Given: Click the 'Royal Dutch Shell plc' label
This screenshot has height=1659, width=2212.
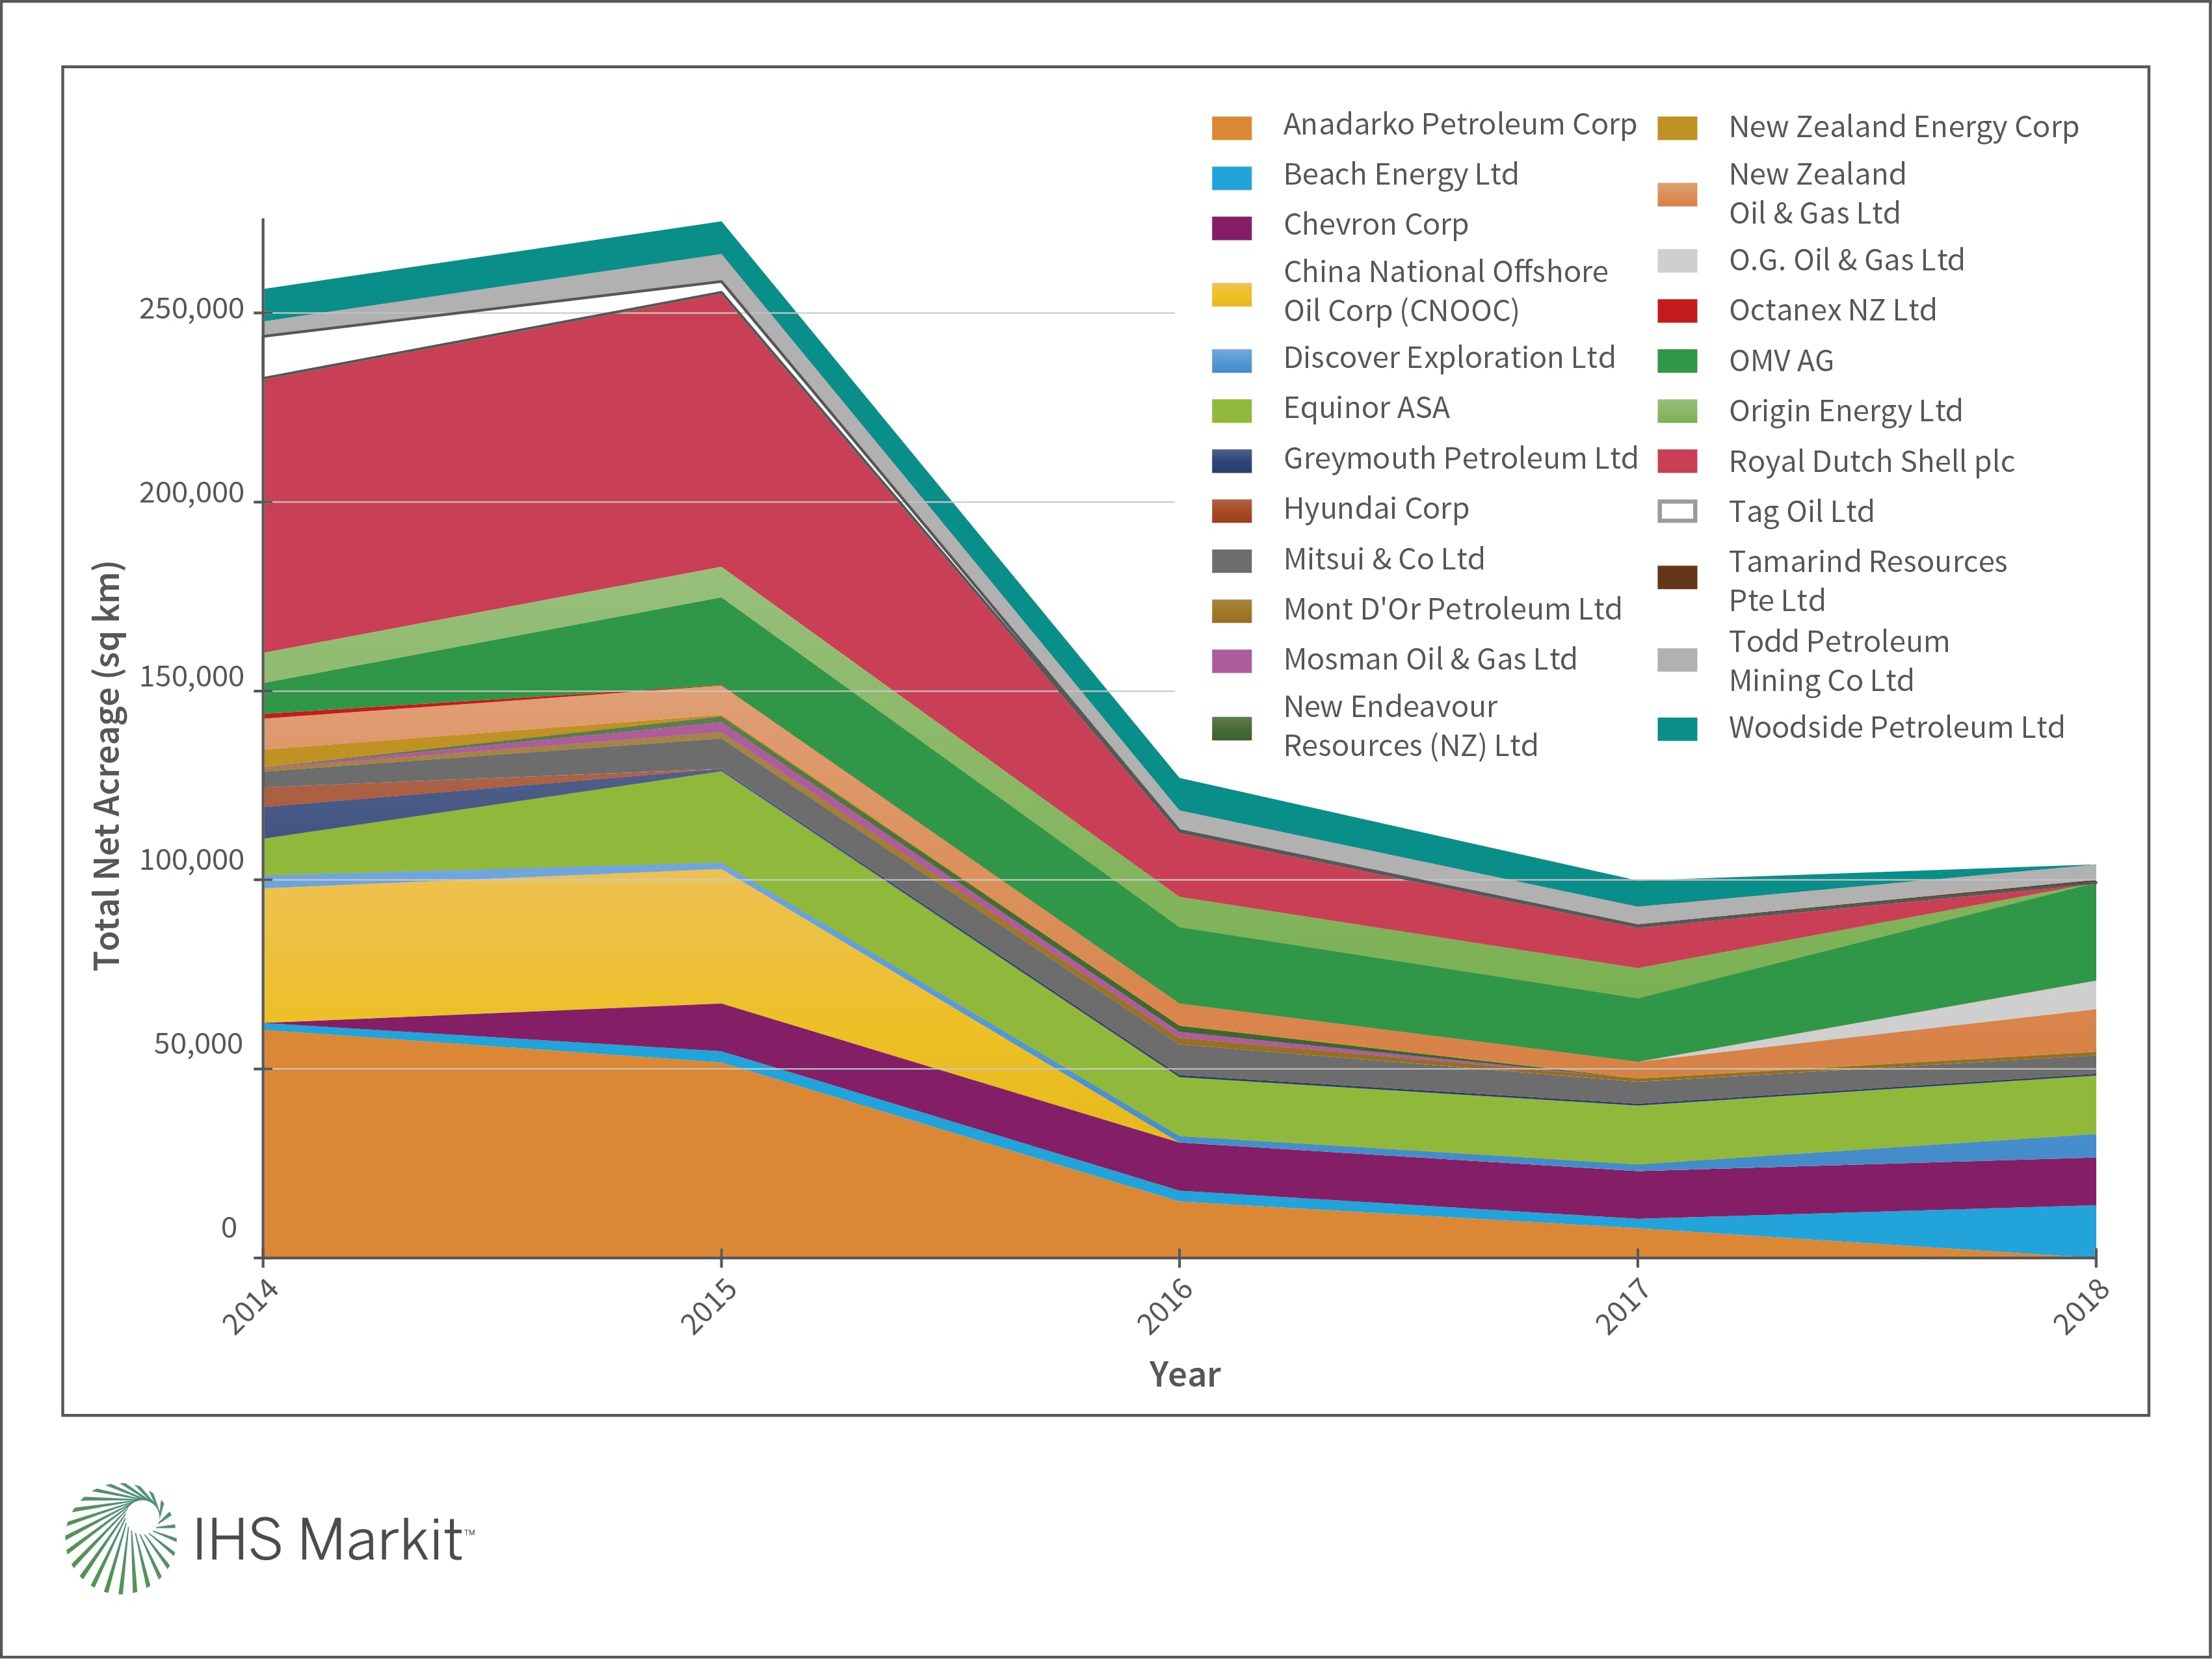Looking at the screenshot, I should pyautogui.click(x=1871, y=461).
